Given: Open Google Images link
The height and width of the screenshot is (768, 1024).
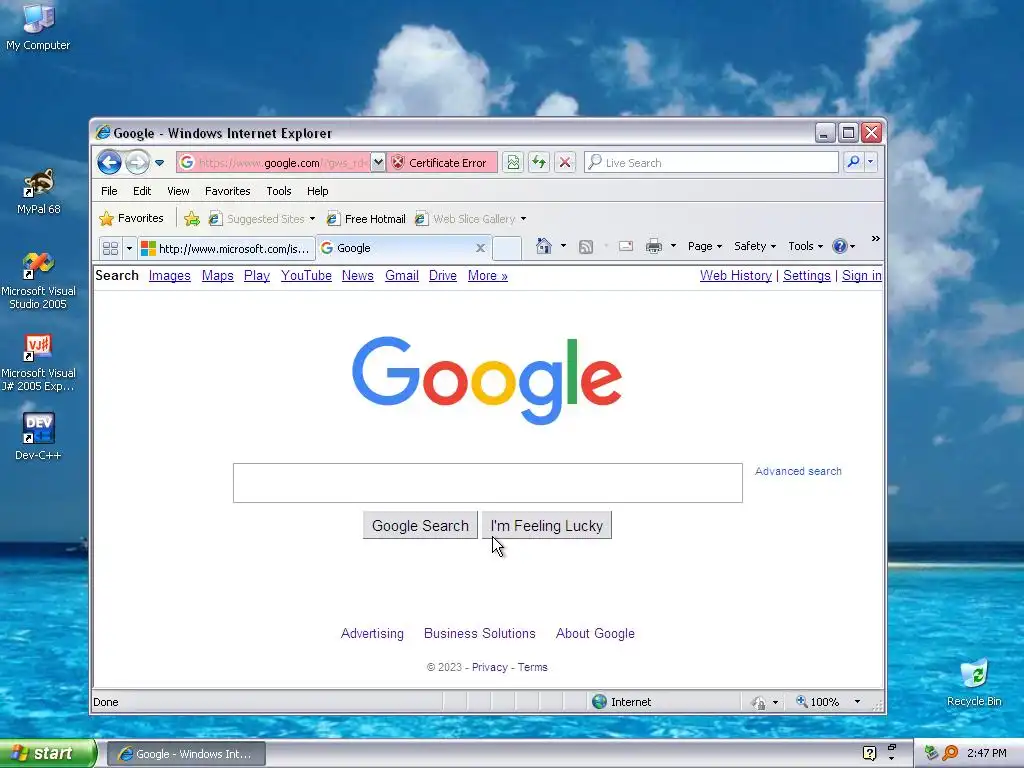Looking at the screenshot, I should coord(169,276).
